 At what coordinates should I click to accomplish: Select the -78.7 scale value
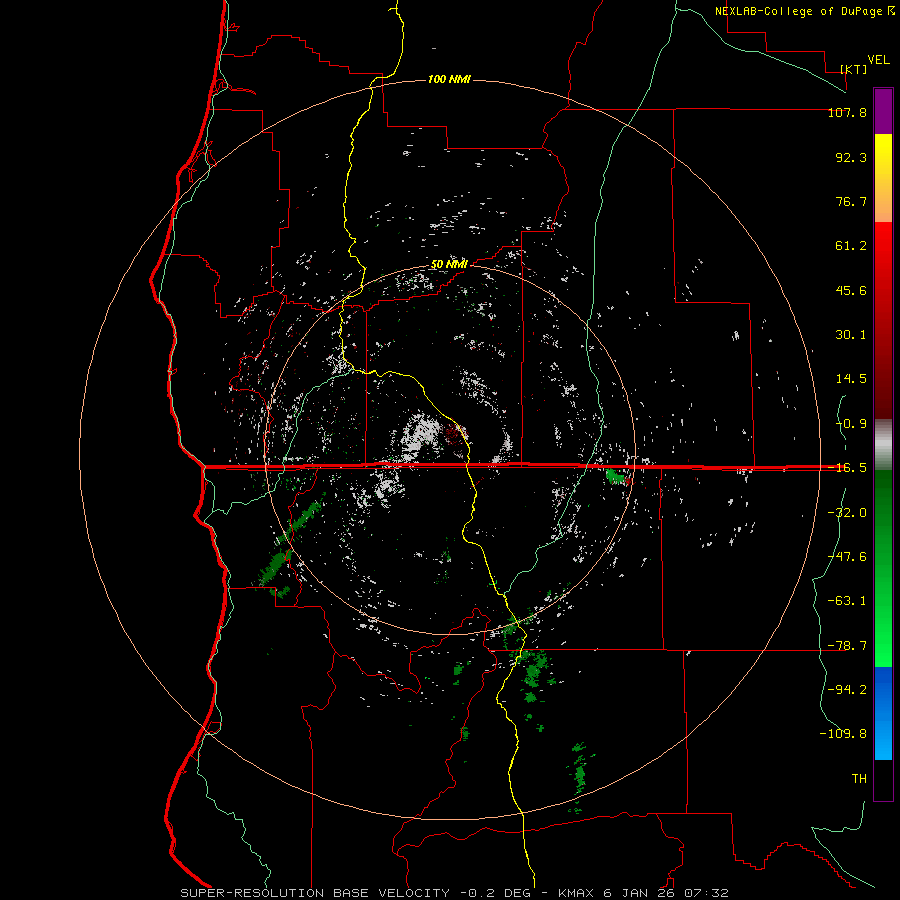pyautogui.click(x=847, y=646)
